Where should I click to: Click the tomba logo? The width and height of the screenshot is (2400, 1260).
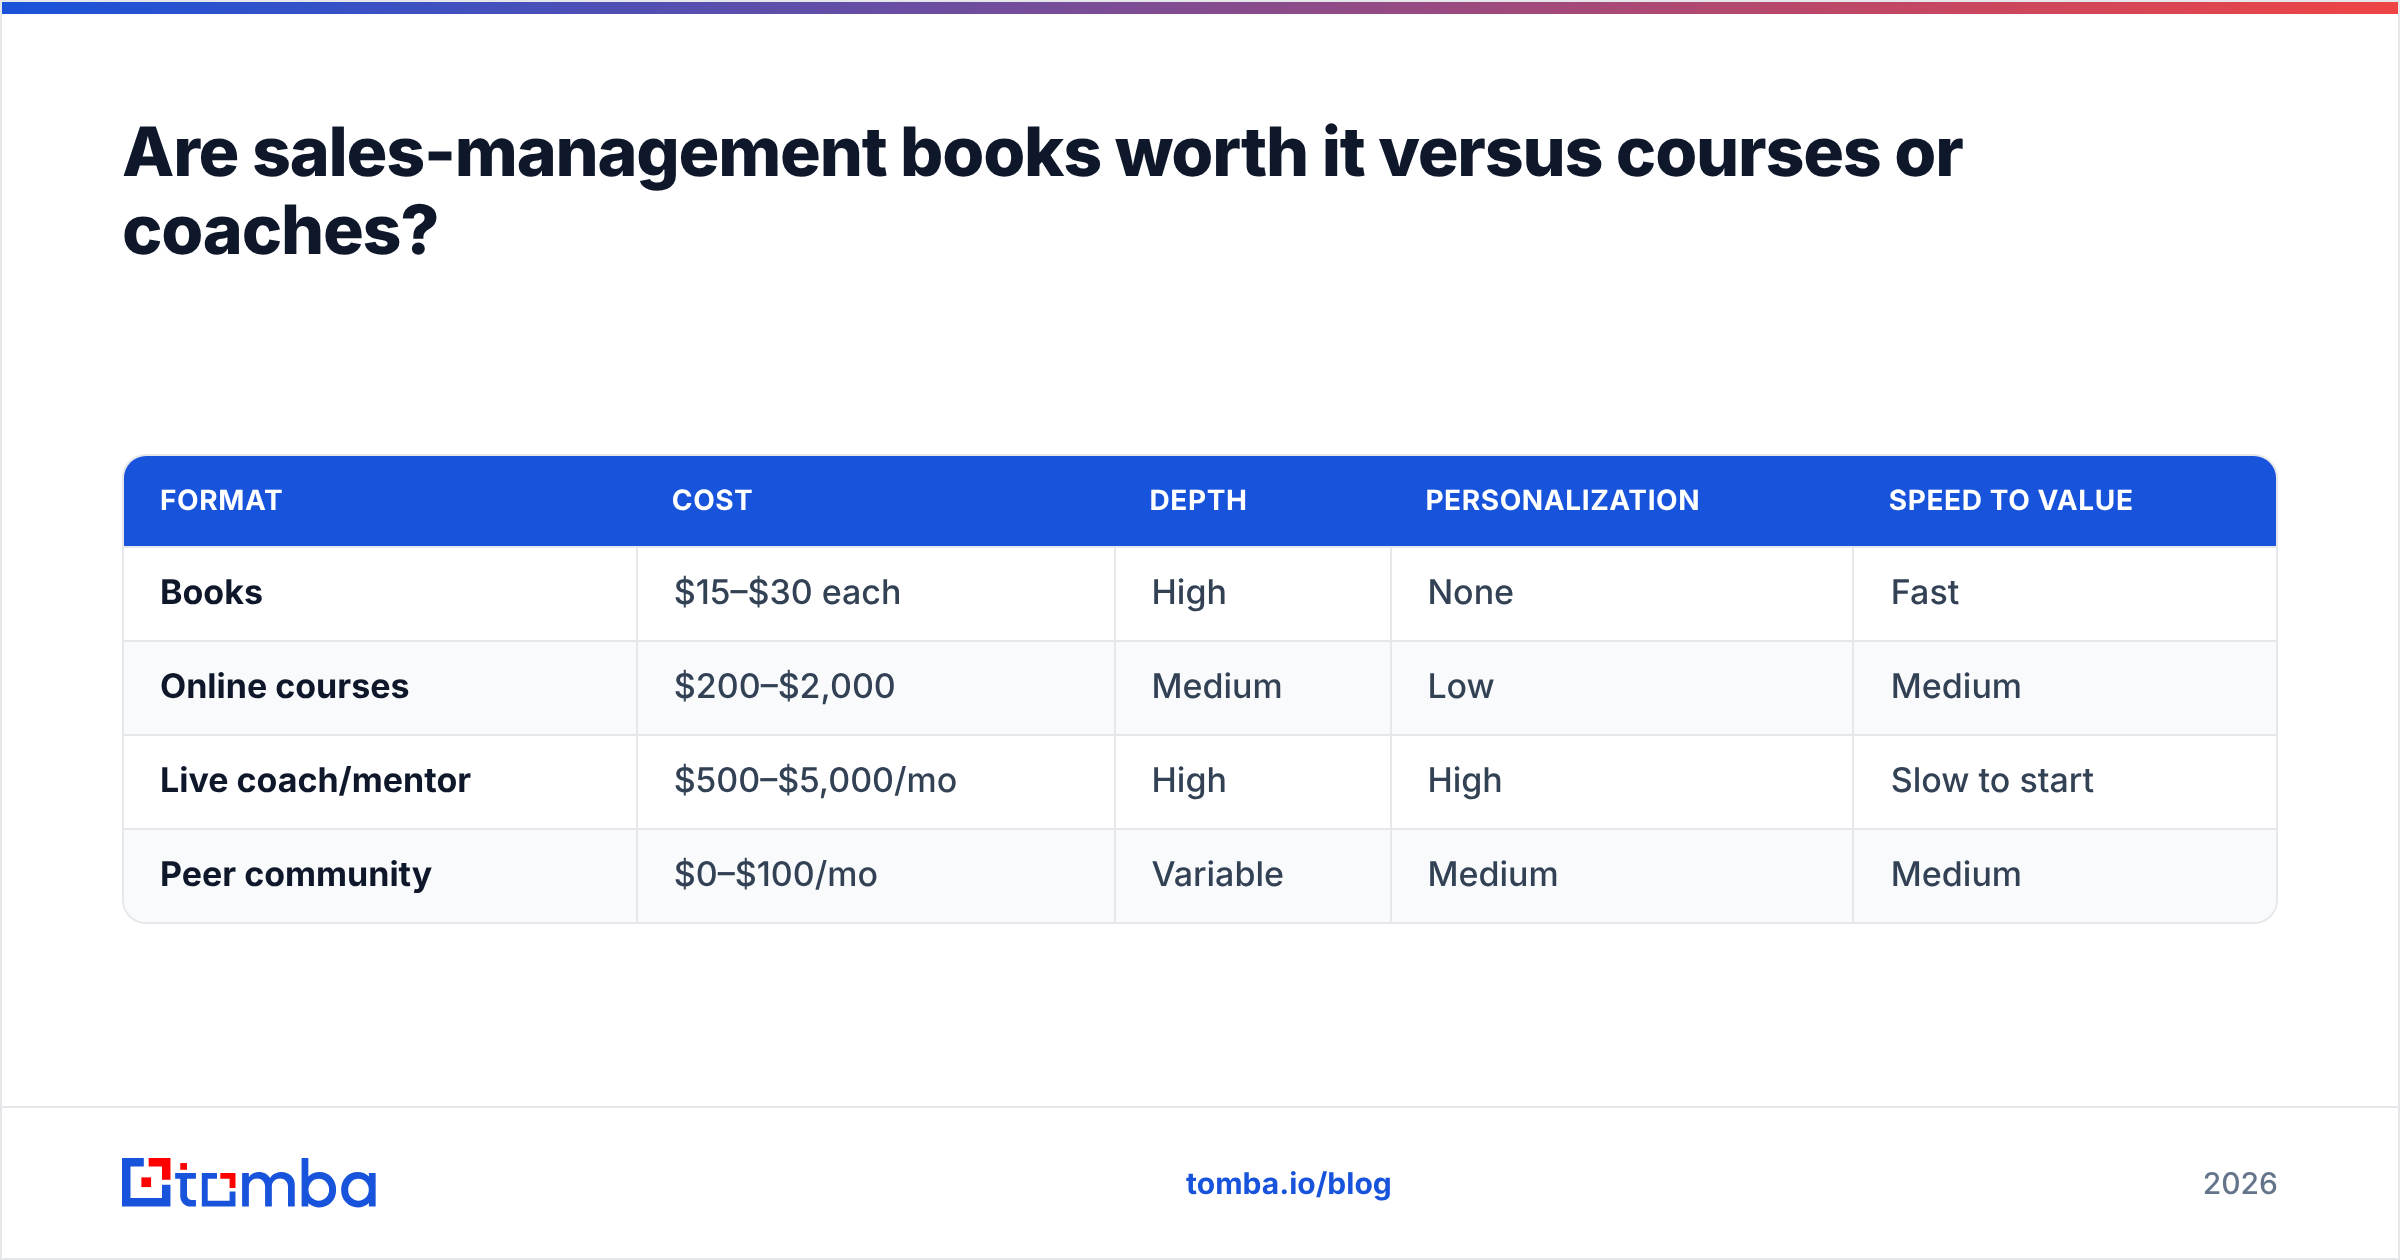click(x=249, y=1183)
